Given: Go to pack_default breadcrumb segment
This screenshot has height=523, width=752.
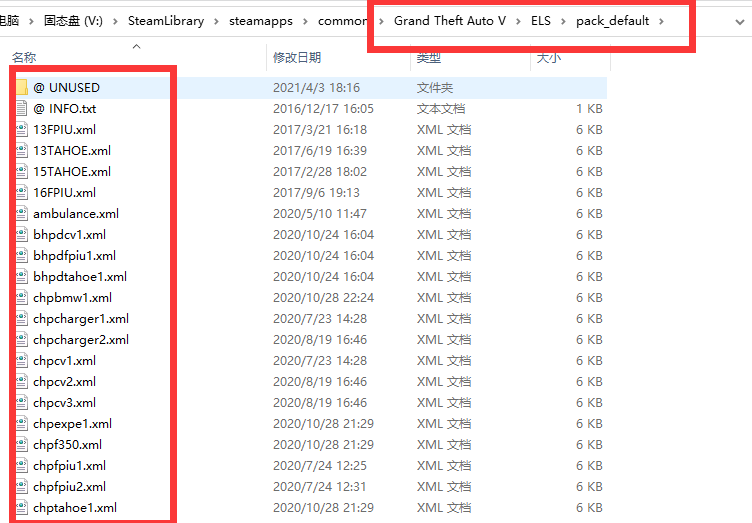Looking at the screenshot, I should 612,21.
